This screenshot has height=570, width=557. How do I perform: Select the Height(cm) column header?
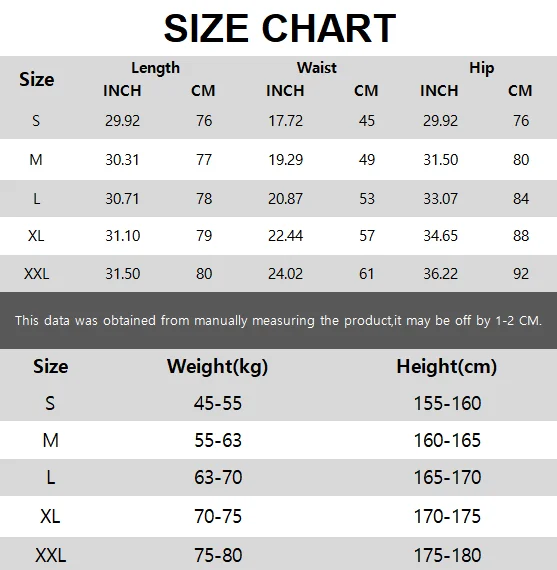tap(446, 366)
